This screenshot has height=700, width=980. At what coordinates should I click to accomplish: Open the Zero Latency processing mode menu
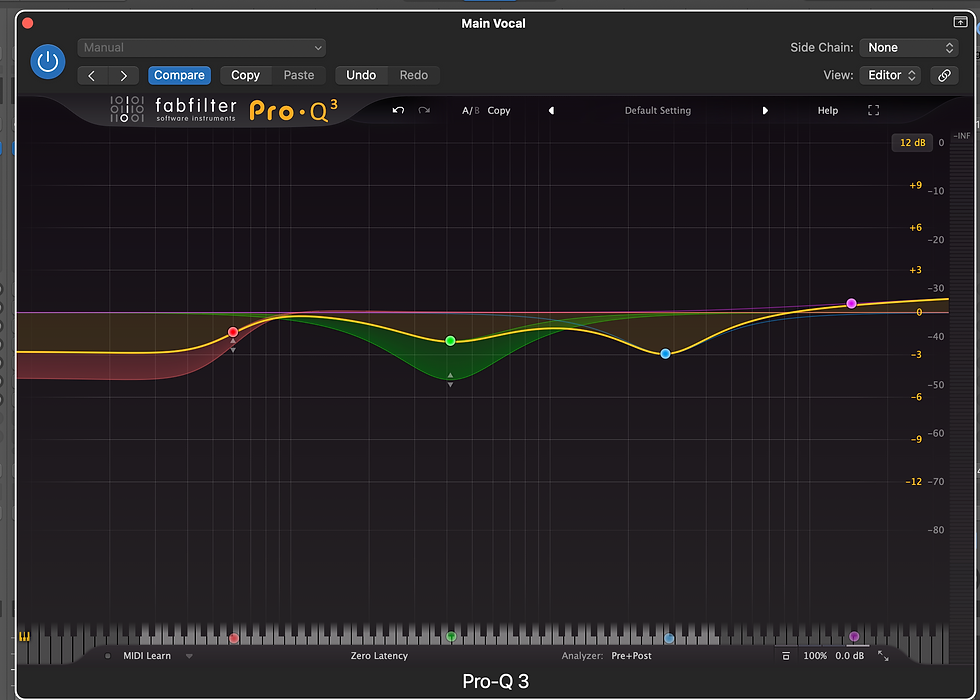pos(379,656)
